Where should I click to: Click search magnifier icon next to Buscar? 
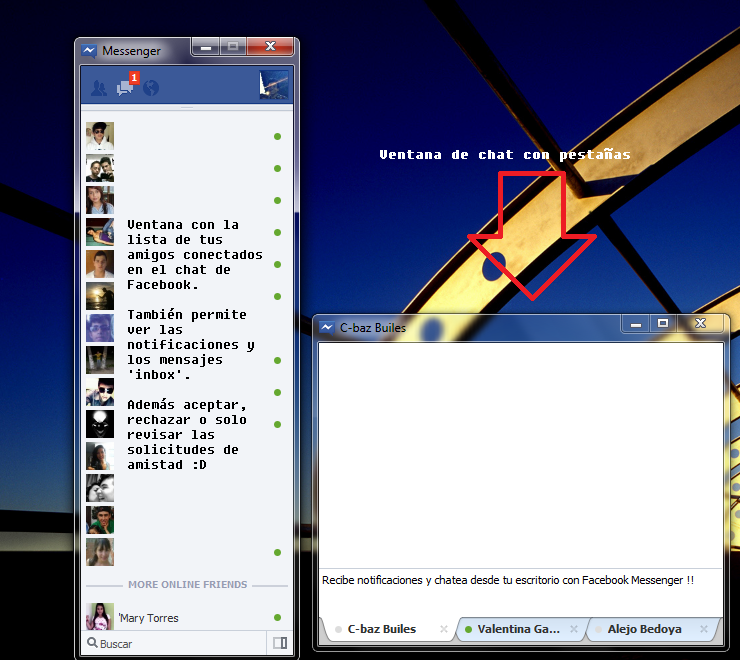pyautogui.click(x=92, y=643)
